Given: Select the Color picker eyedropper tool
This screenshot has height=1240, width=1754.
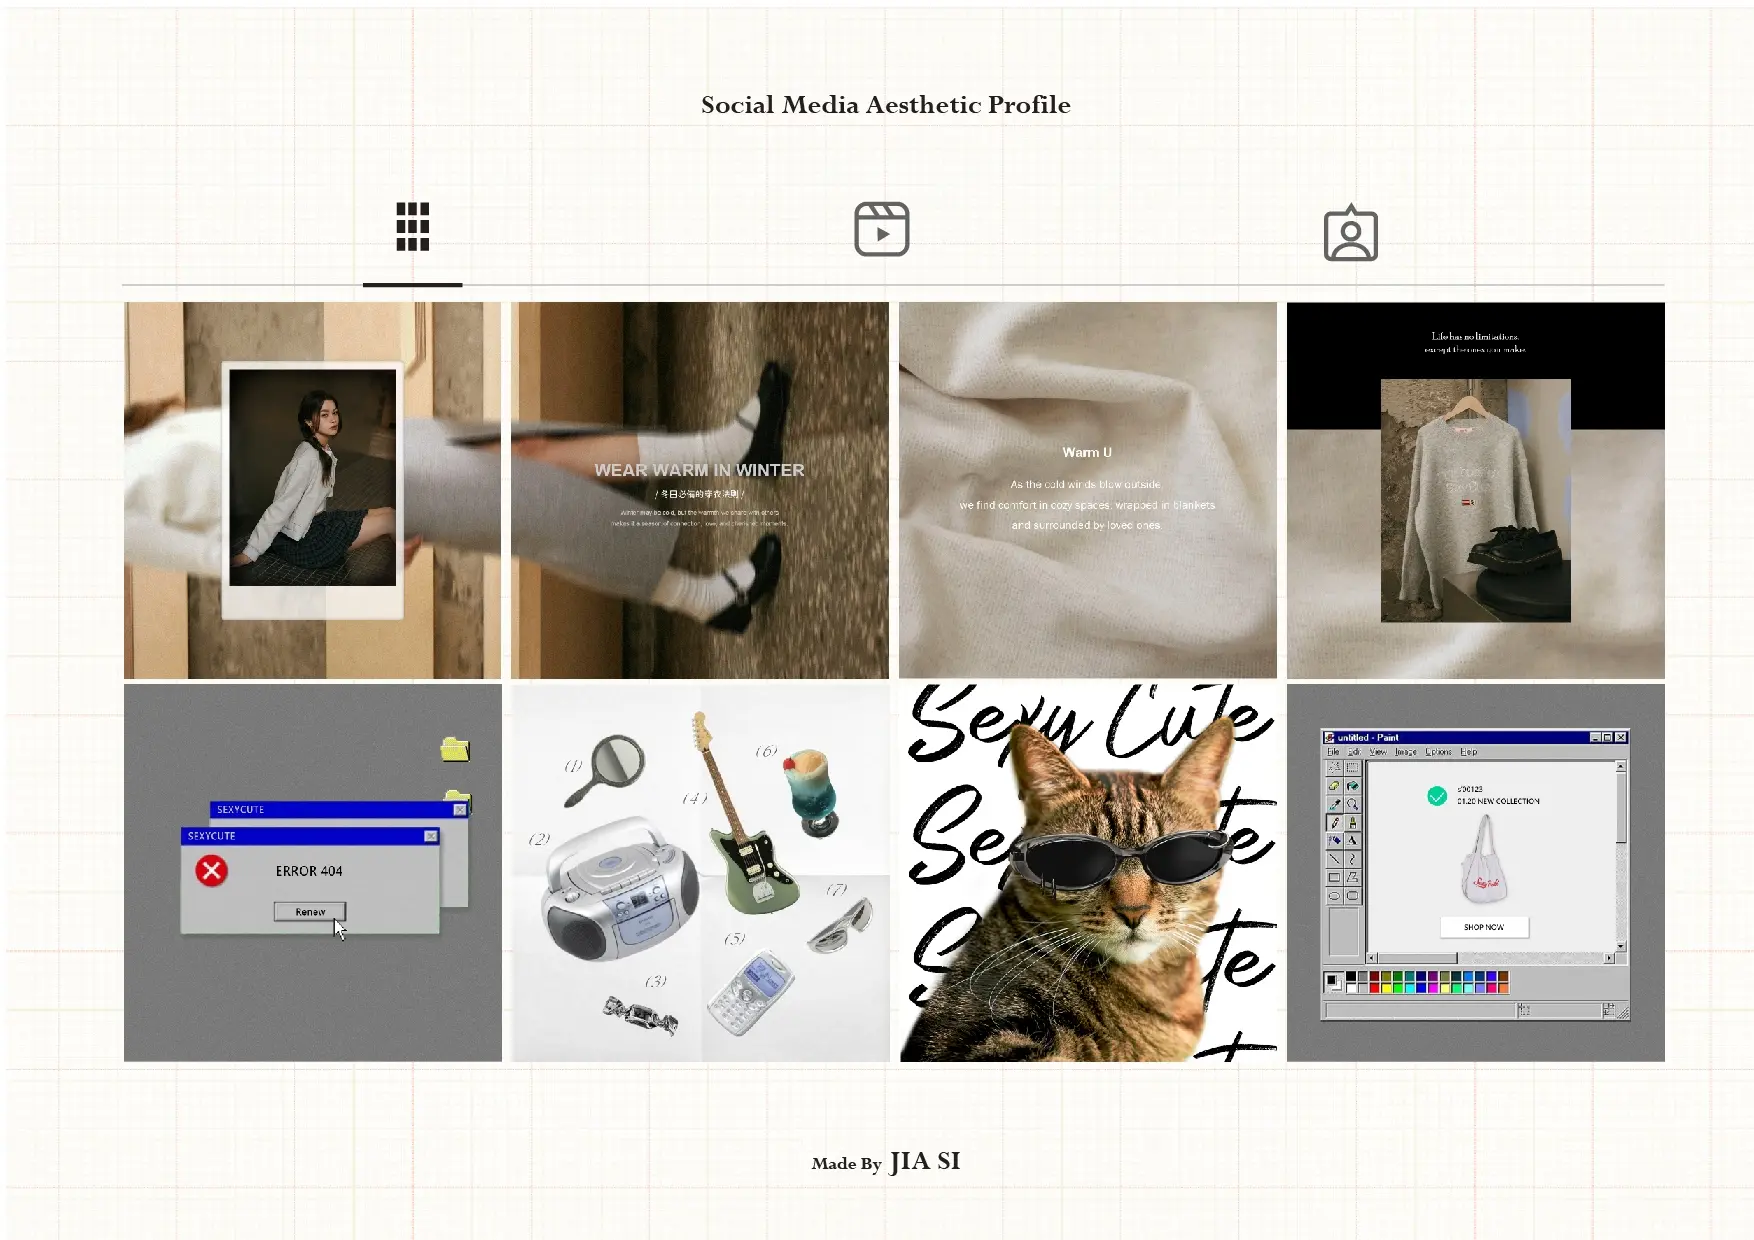Looking at the screenshot, I should point(1335,804).
